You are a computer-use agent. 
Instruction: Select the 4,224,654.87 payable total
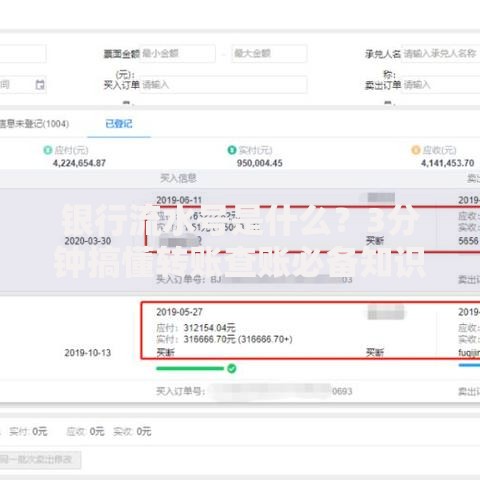point(79,163)
